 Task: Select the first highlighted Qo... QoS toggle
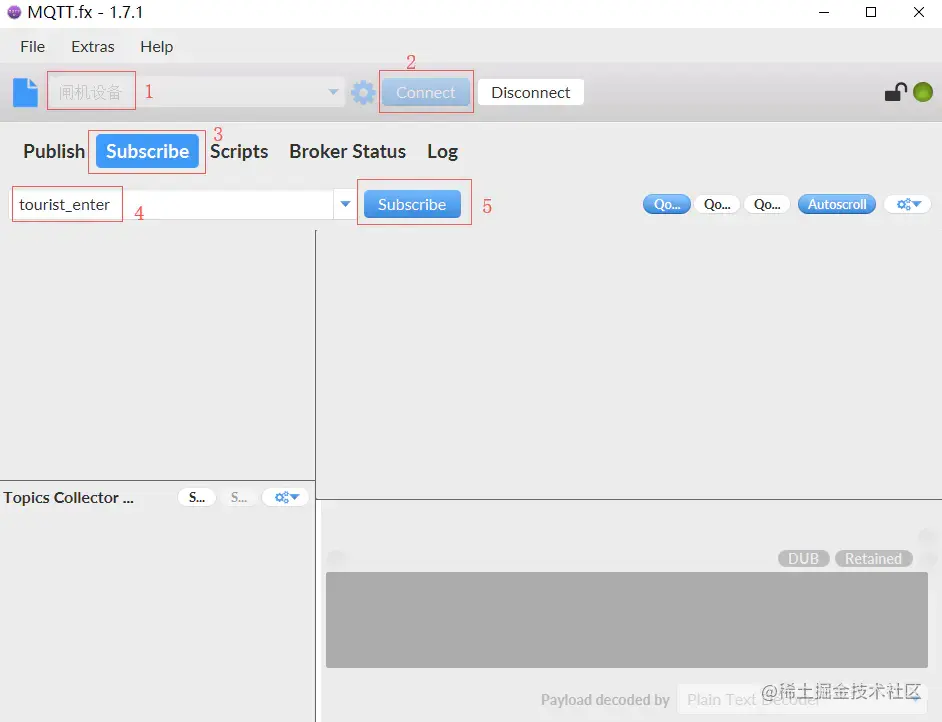pos(667,204)
